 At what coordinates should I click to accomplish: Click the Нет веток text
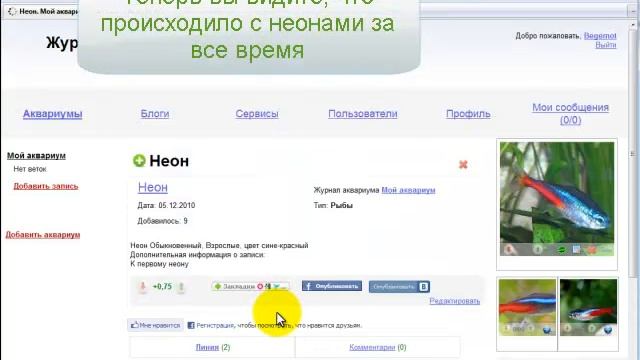(30, 169)
